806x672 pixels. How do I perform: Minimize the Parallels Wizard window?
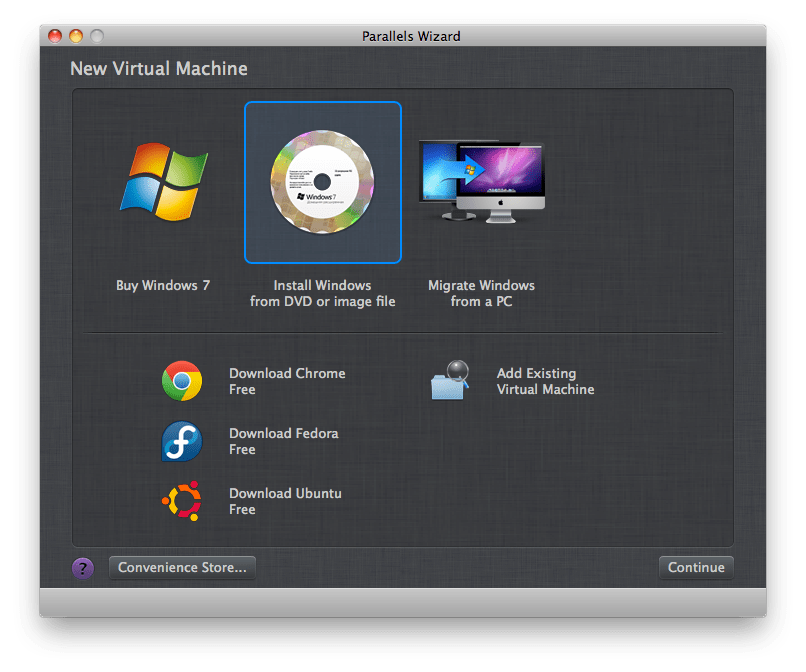coord(77,37)
